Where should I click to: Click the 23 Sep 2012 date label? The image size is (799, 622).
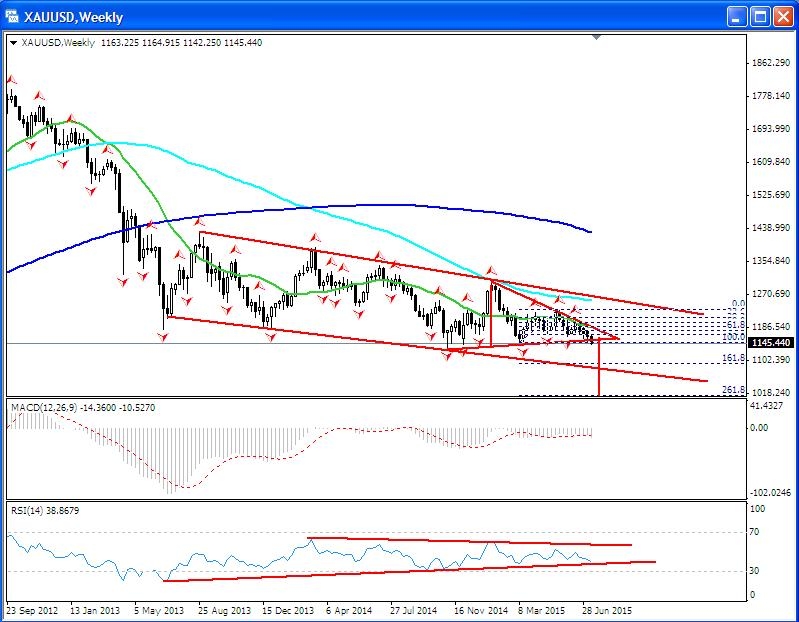coord(30,607)
